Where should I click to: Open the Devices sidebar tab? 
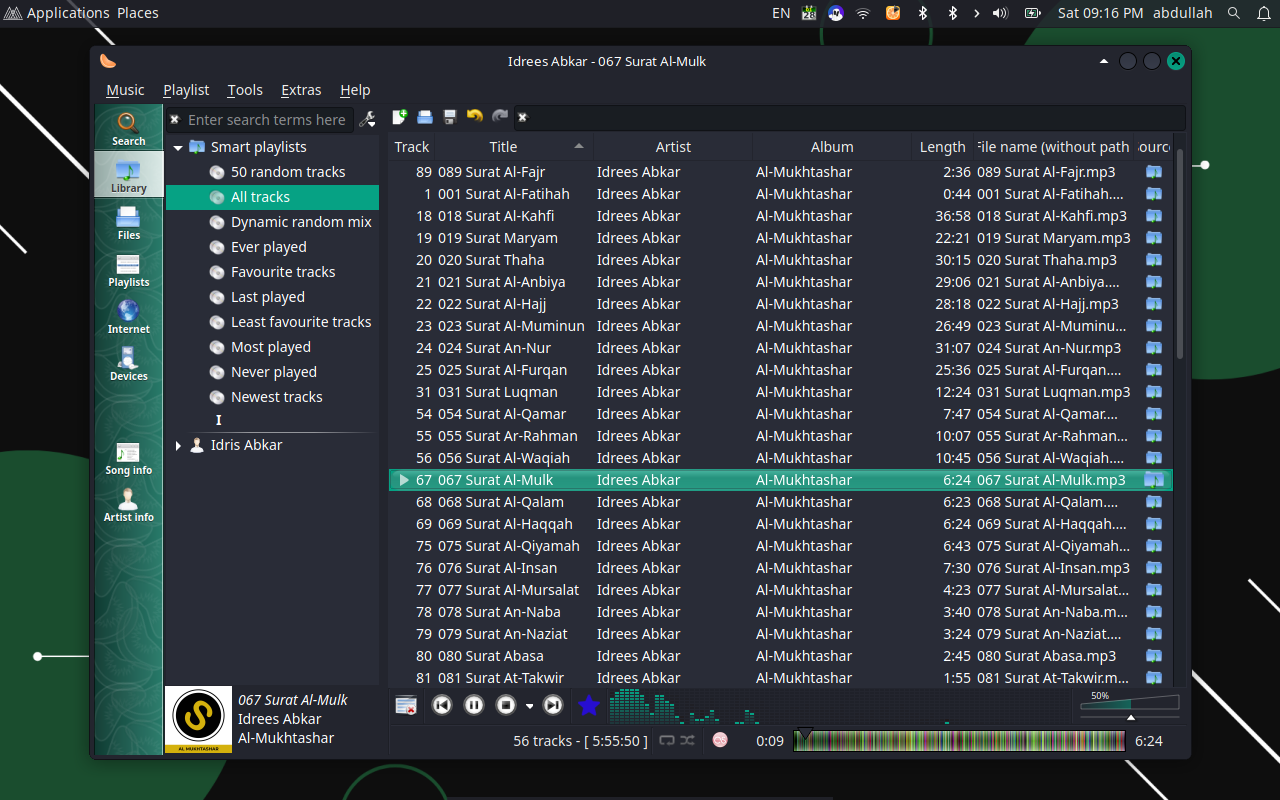[x=128, y=363]
